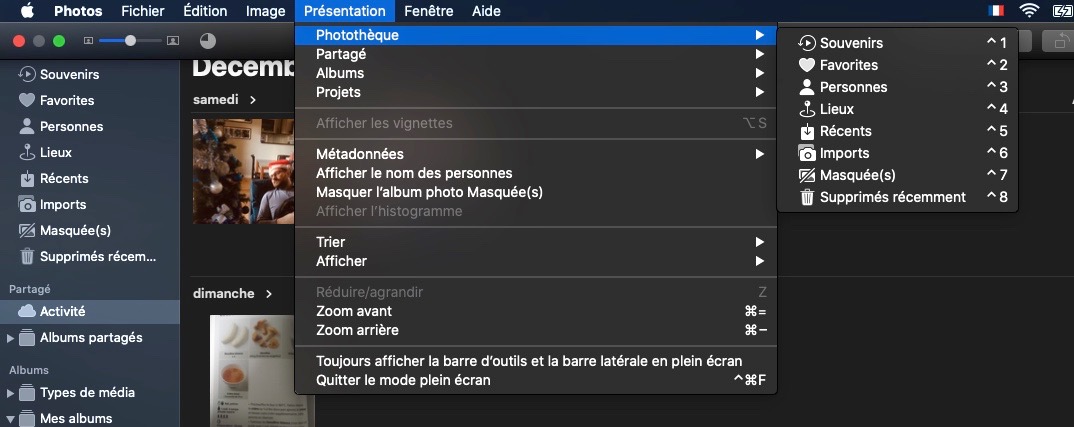Click the Lieux pin icon in the submenu

[808, 109]
